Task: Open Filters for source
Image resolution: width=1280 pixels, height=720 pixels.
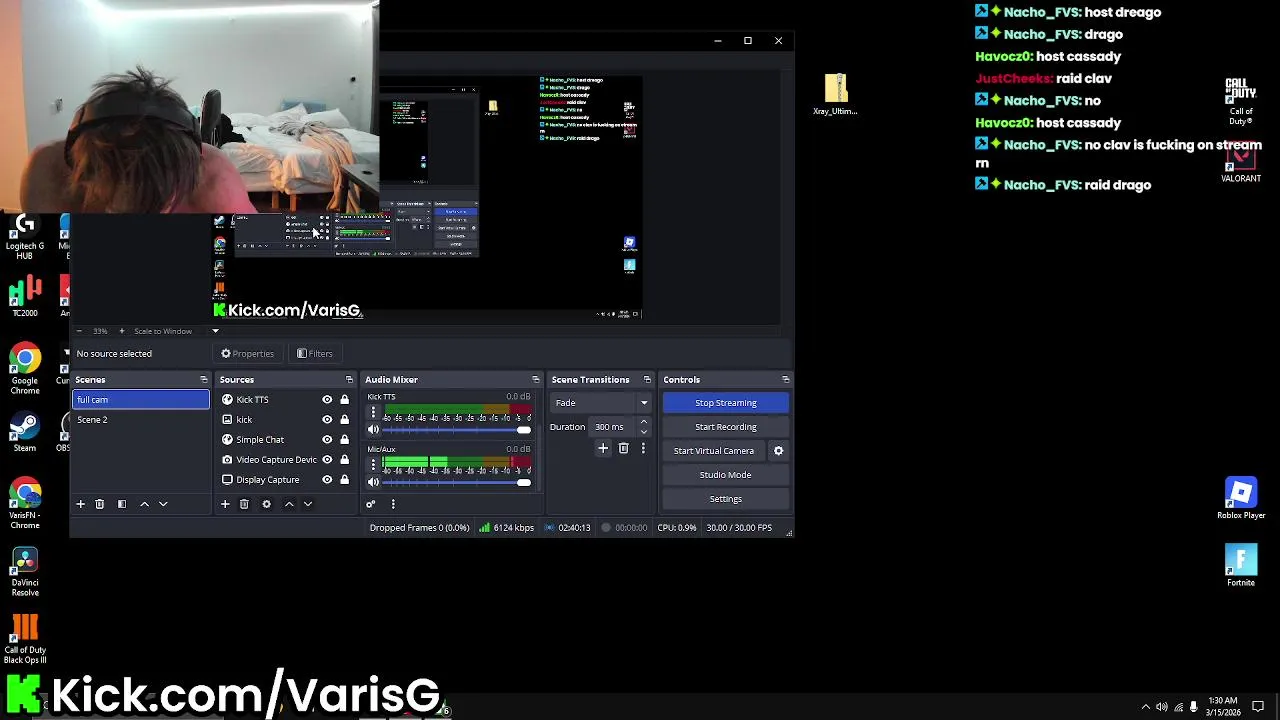Action: (314, 354)
